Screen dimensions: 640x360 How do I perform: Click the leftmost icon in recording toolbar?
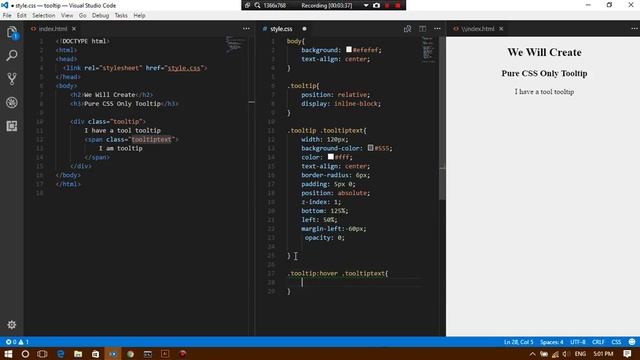(247, 5)
